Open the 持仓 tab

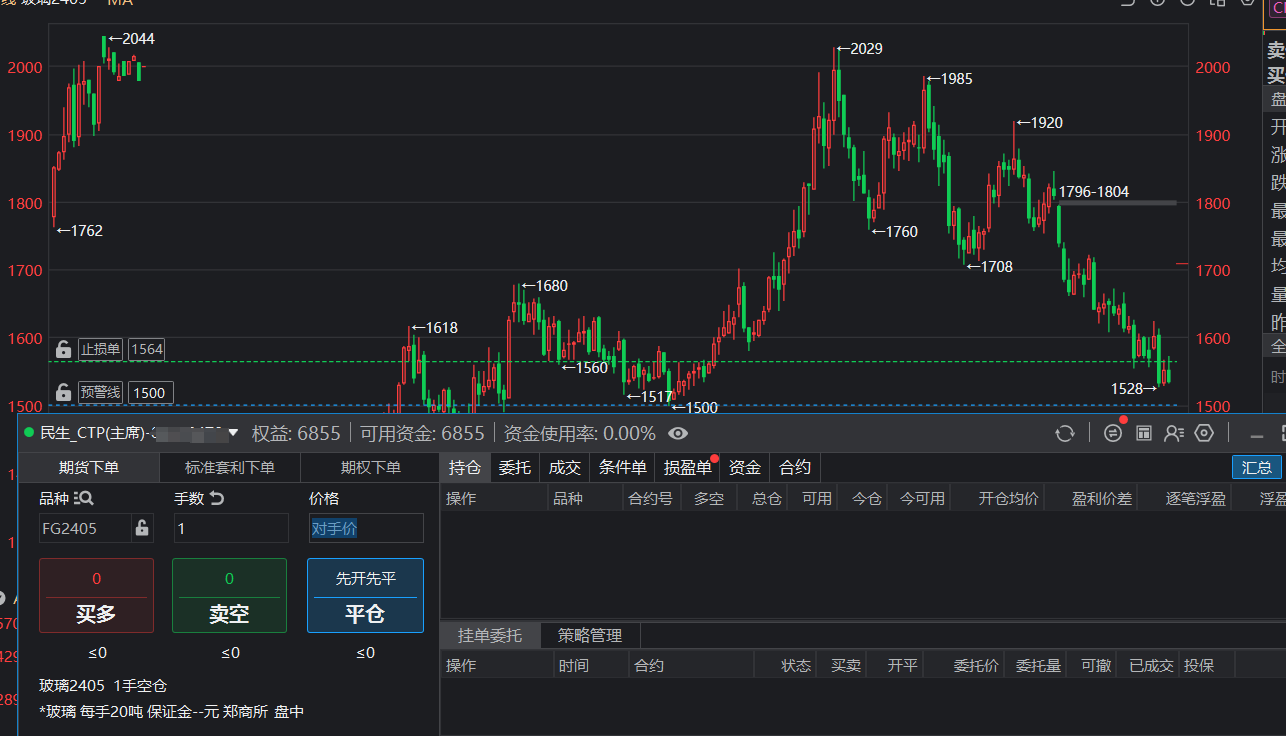click(465, 467)
